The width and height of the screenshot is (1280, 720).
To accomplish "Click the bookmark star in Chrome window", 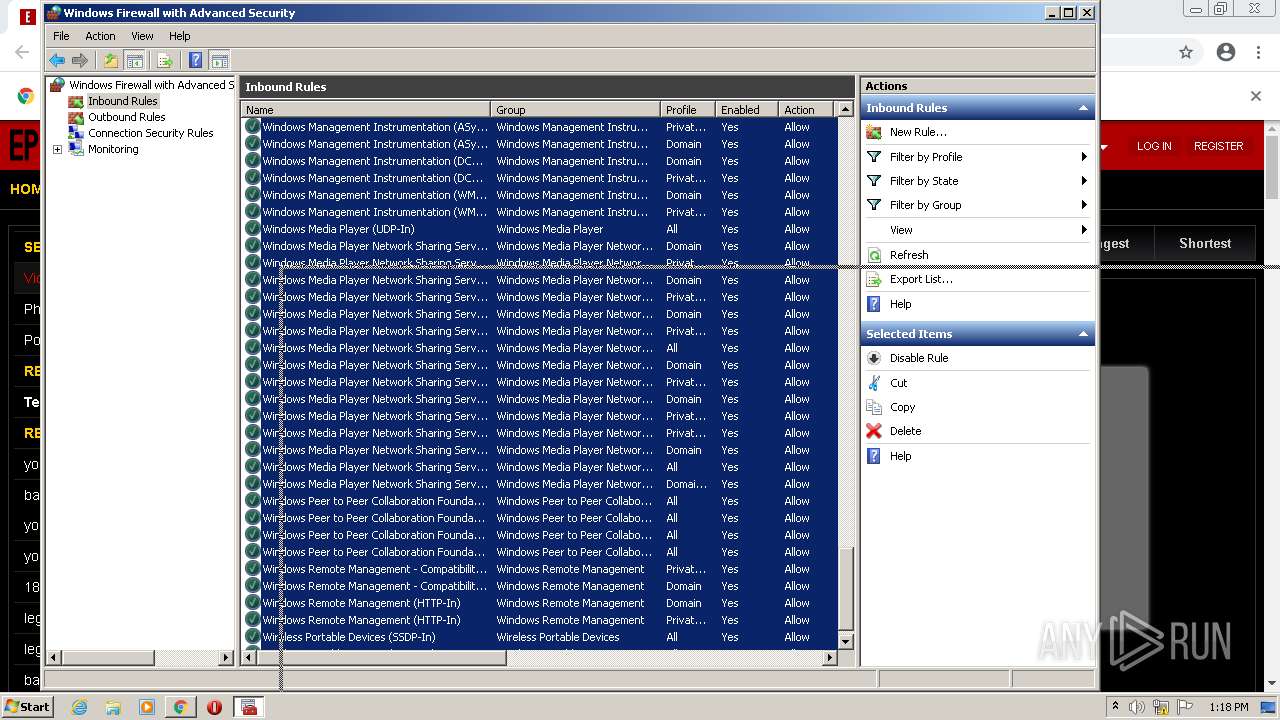I will [1186, 52].
